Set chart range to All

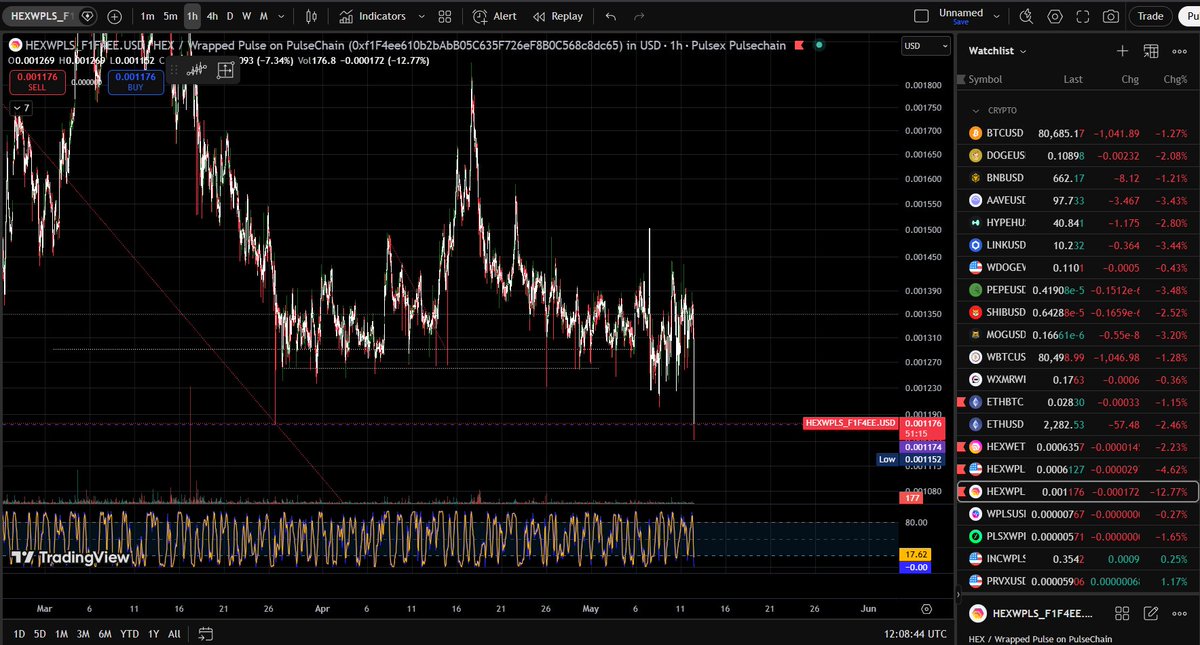pos(174,634)
